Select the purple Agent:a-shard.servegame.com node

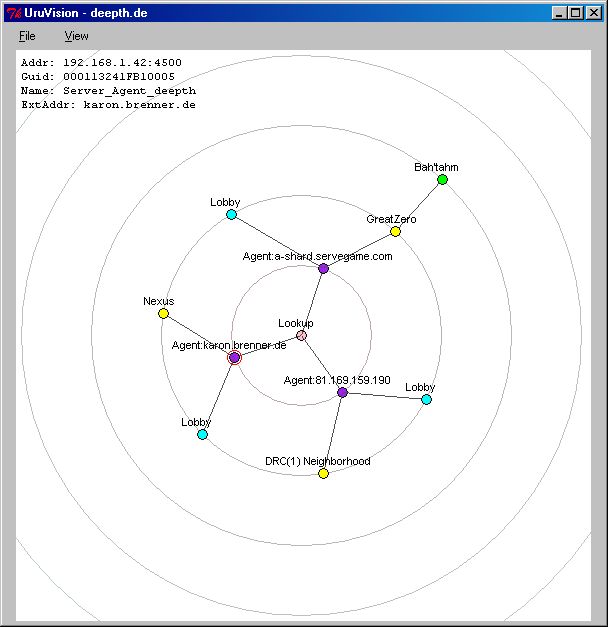coord(324,268)
